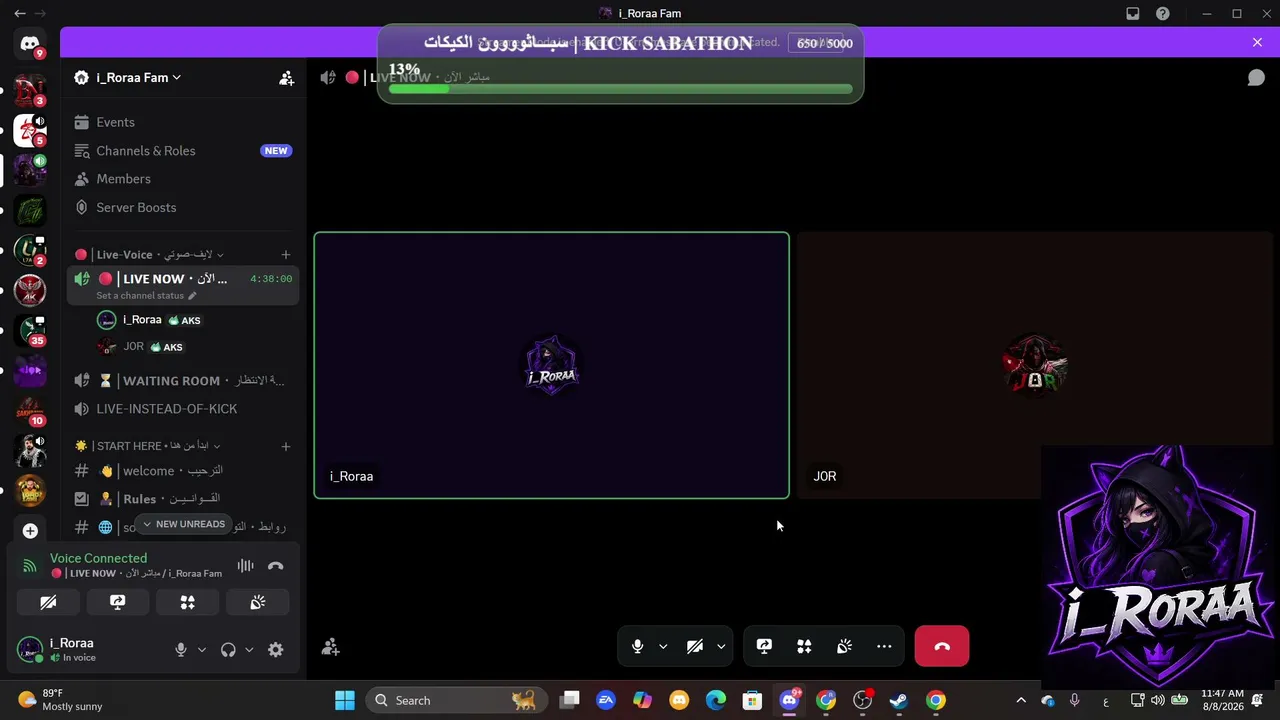The height and width of the screenshot is (720, 1280).
Task: Open Help icon in title bar
Action: (1162, 13)
